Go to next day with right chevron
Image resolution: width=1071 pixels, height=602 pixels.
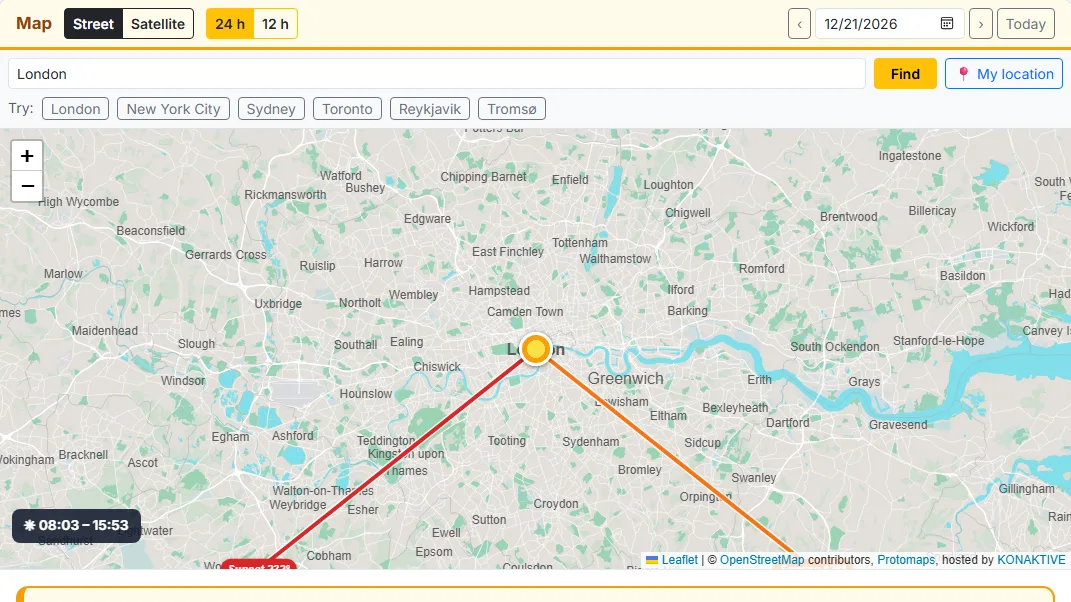981,24
